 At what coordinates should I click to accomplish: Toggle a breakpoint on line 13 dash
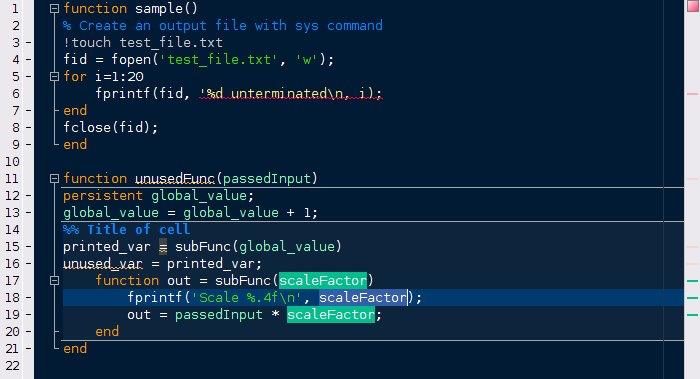click(29, 212)
